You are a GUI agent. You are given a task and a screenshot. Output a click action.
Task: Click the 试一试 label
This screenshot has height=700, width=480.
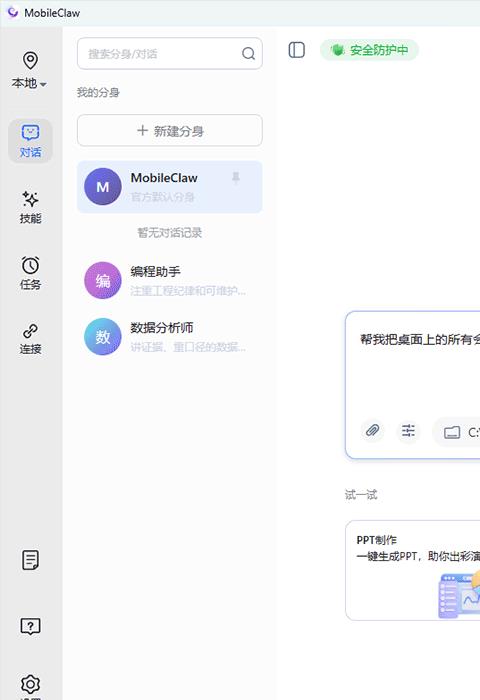[361, 495]
